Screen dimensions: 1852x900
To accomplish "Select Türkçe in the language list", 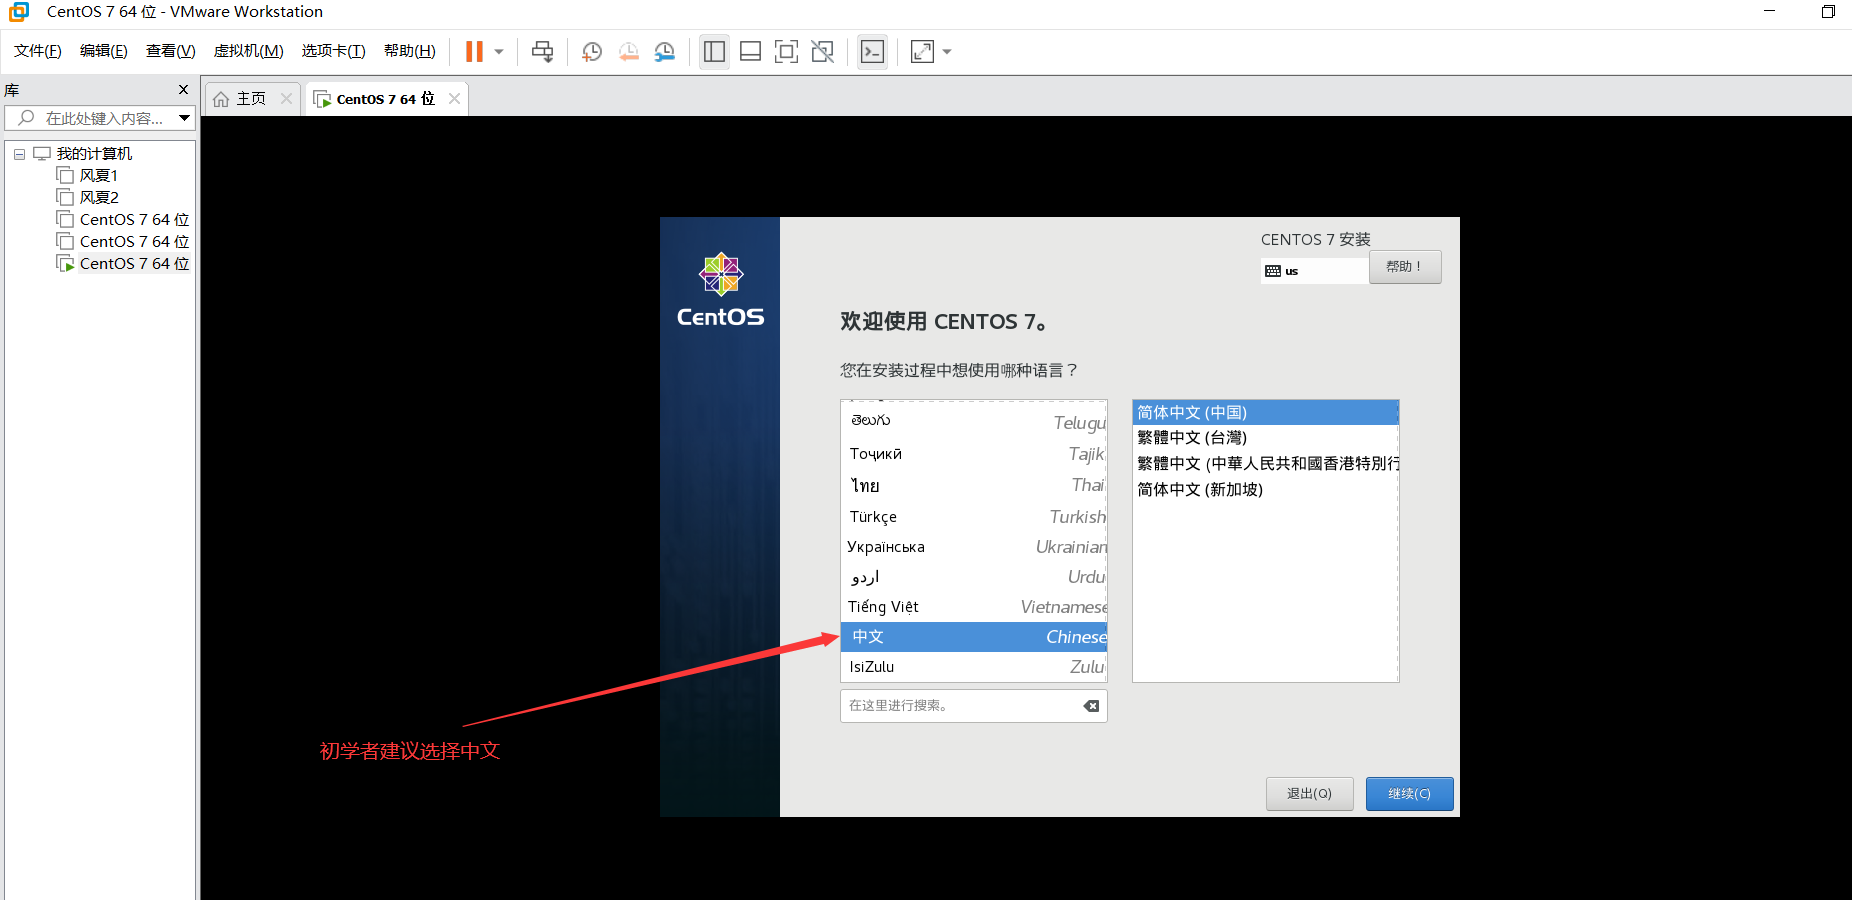I will tap(974, 516).
